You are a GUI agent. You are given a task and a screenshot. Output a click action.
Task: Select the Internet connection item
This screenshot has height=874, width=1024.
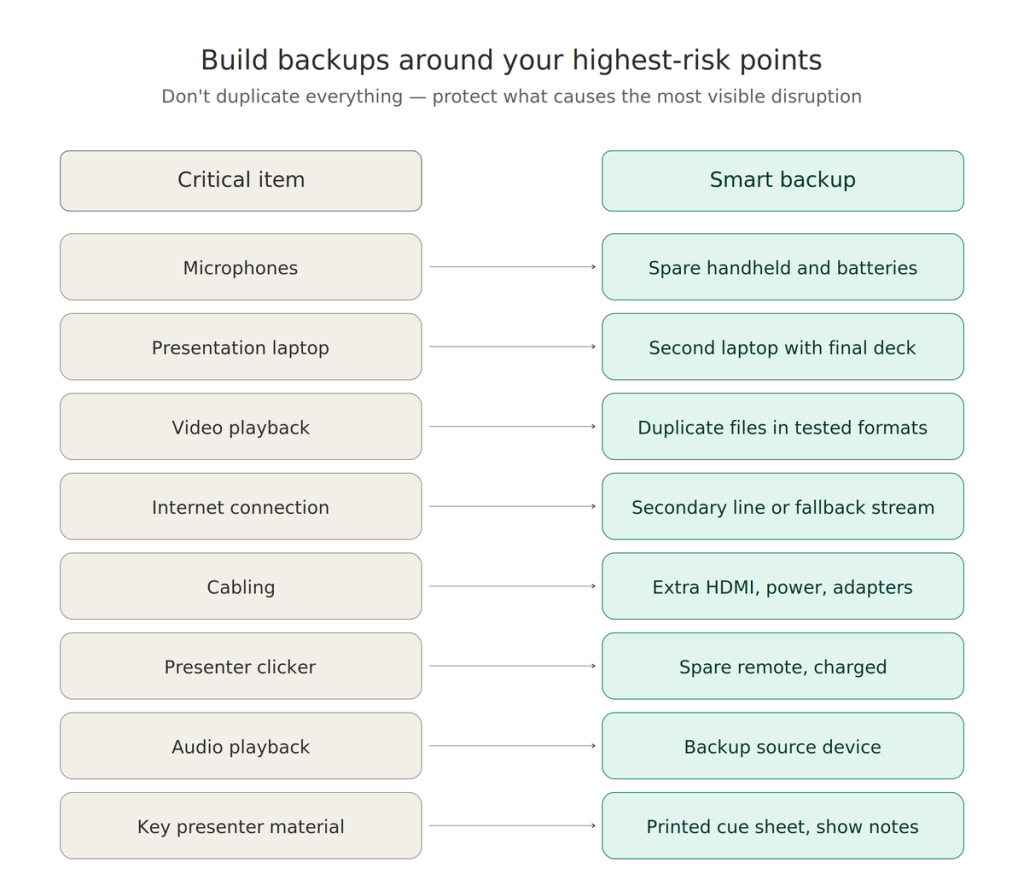click(240, 507)
